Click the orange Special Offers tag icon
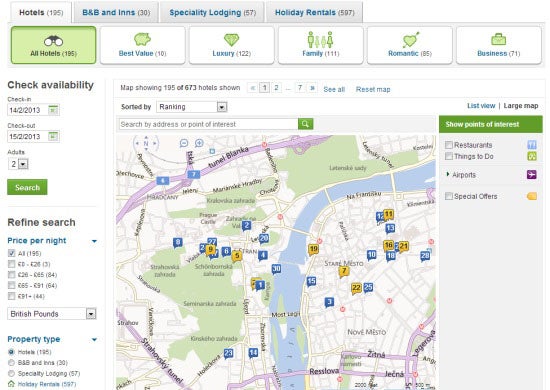This screenshot has height=390, width=550. click(532, 196)
